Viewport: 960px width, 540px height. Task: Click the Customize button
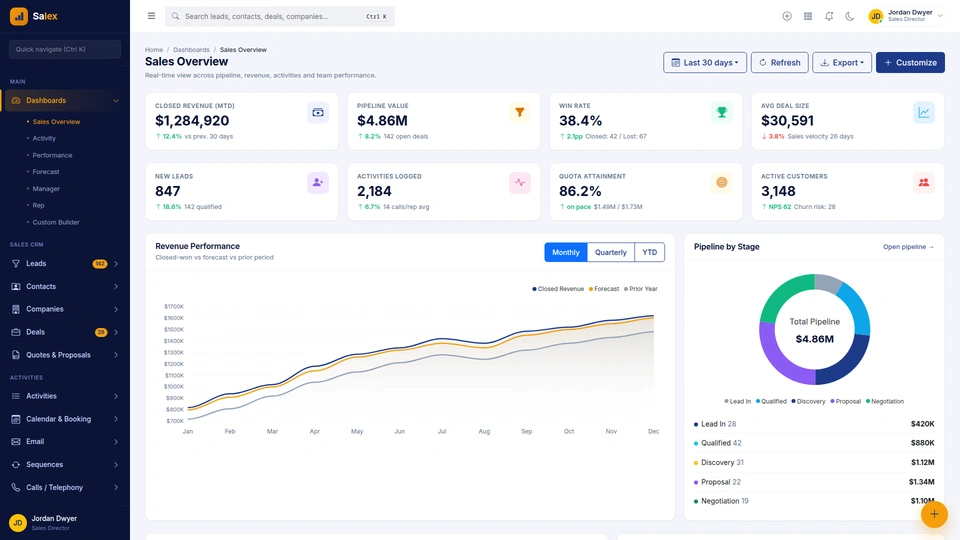pyautogui.click(x=910, y=62)
